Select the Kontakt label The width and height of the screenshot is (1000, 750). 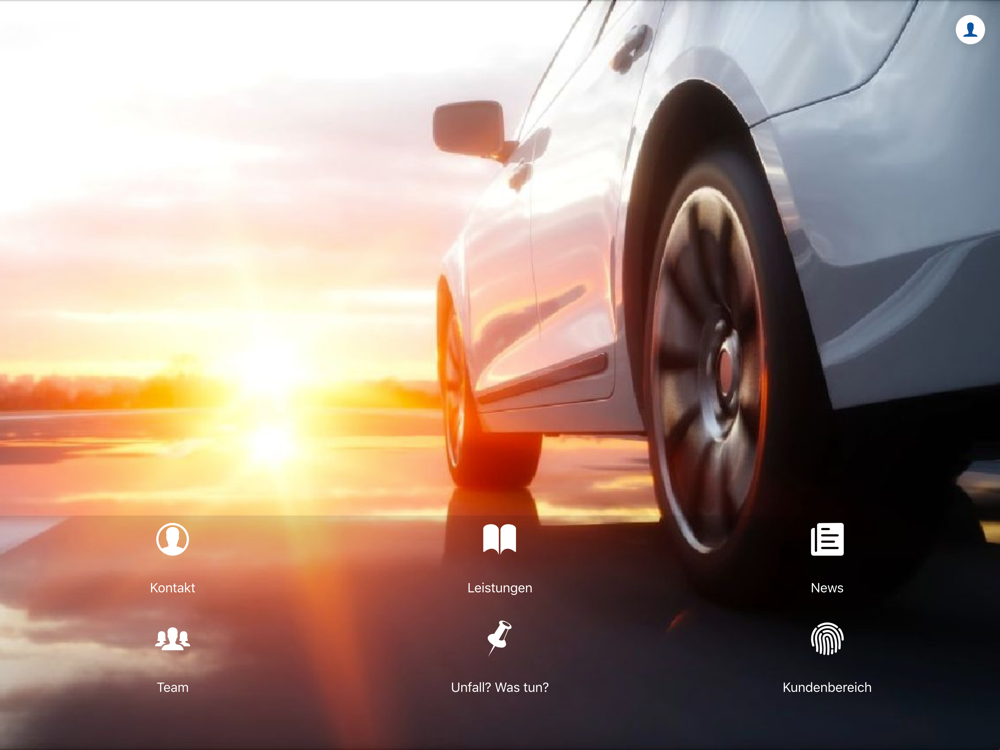(x=172, y=588)
